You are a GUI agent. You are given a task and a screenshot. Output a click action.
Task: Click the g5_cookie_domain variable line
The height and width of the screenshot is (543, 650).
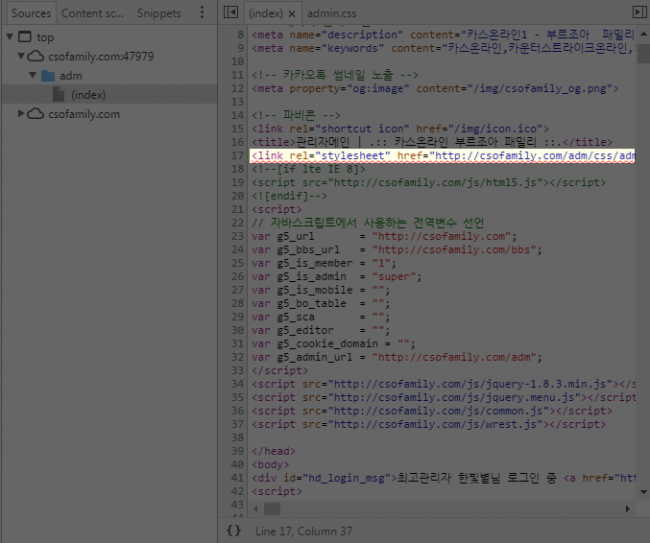333,344
